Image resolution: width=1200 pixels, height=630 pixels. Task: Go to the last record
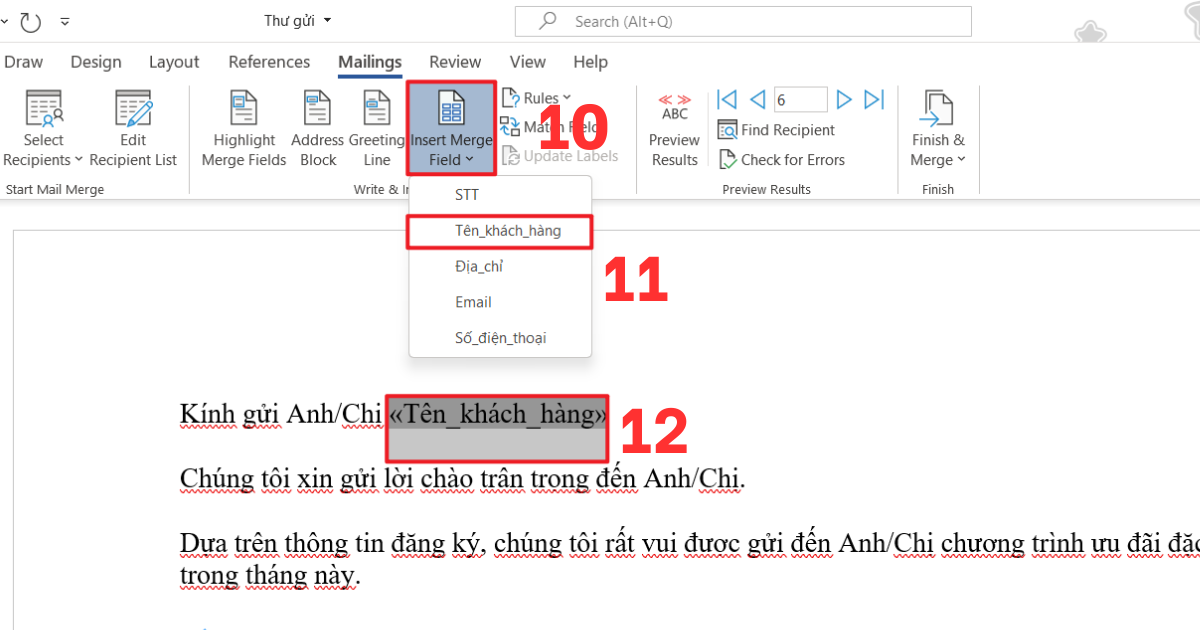pyautogui.click(x=874, y=99)
